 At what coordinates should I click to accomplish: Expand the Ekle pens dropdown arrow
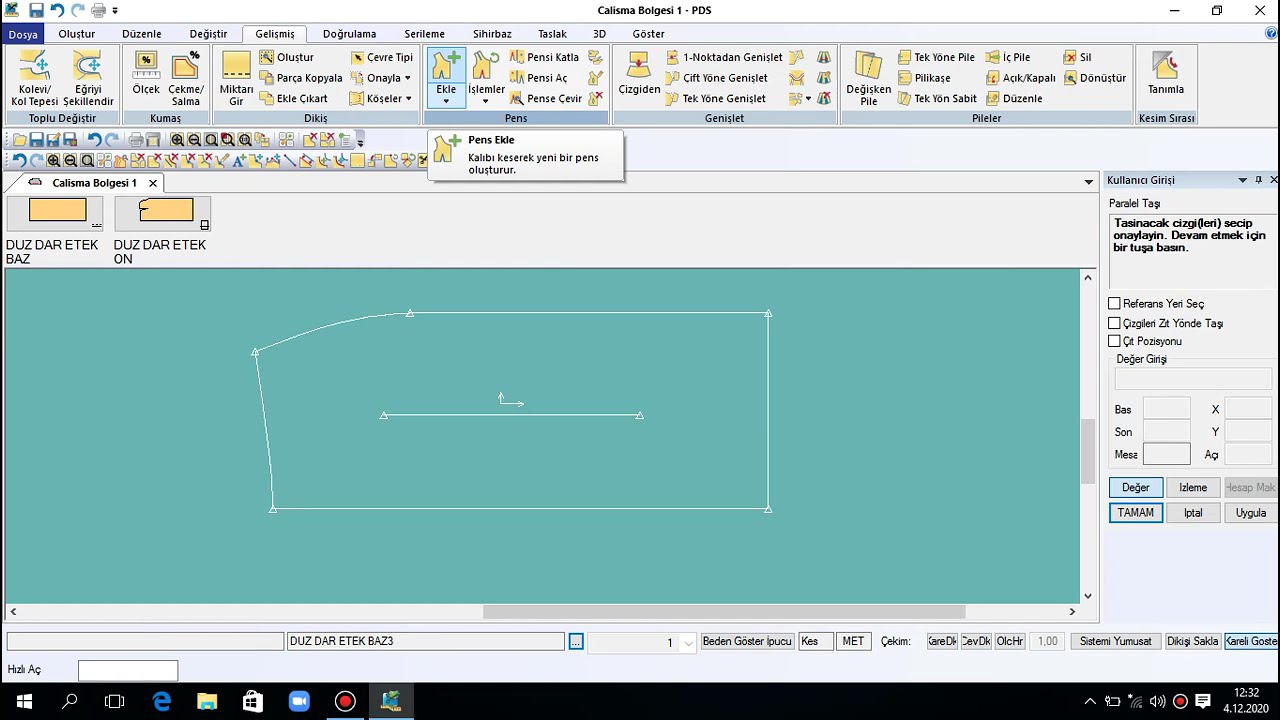pyautogui.click(x=446, y=101)
